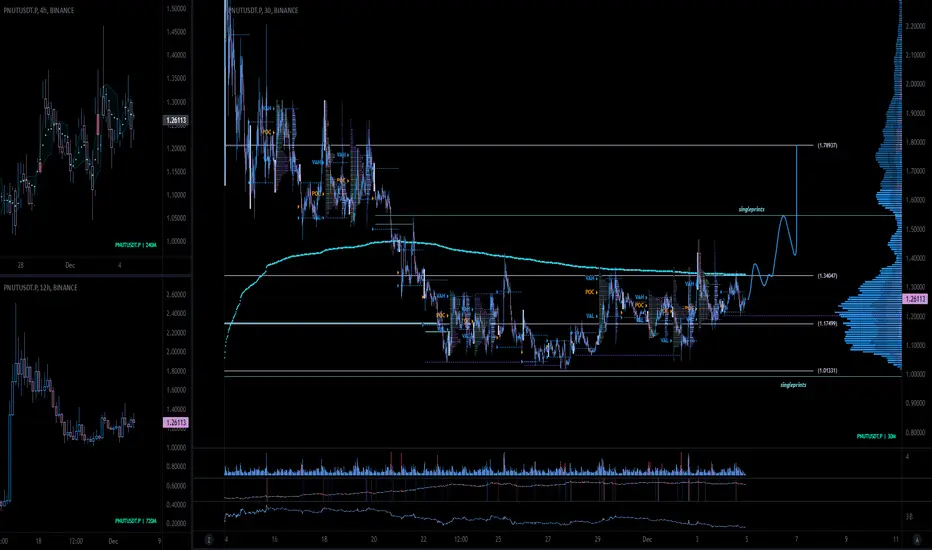Select the PNUTUSDT.P 30 BINANCE symbol title

pos(263,10)
